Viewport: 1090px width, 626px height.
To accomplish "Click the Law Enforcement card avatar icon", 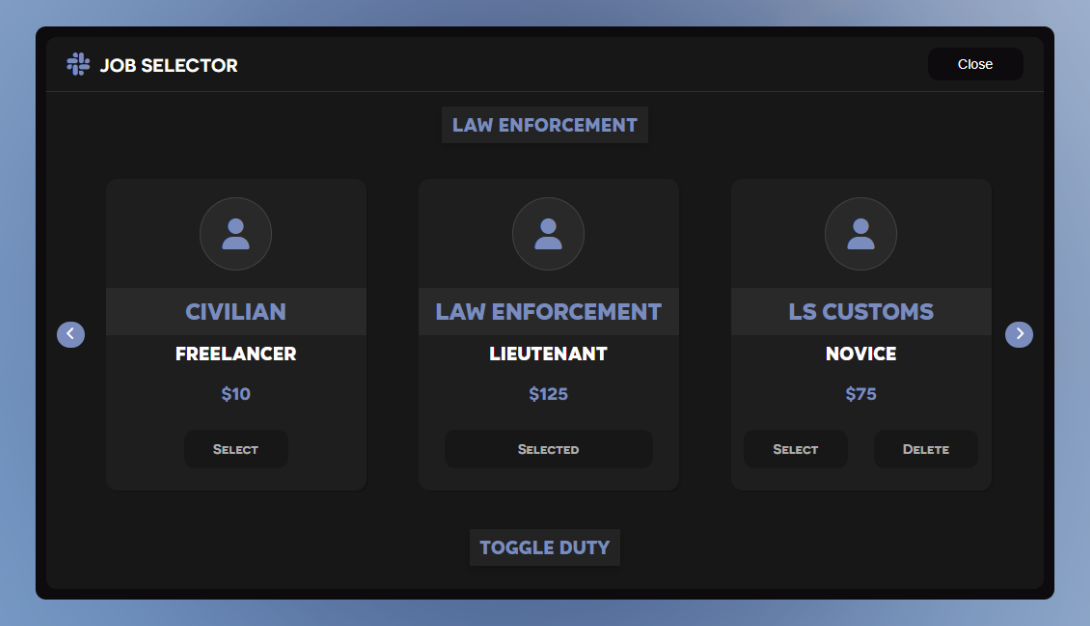I will point(548,234).
